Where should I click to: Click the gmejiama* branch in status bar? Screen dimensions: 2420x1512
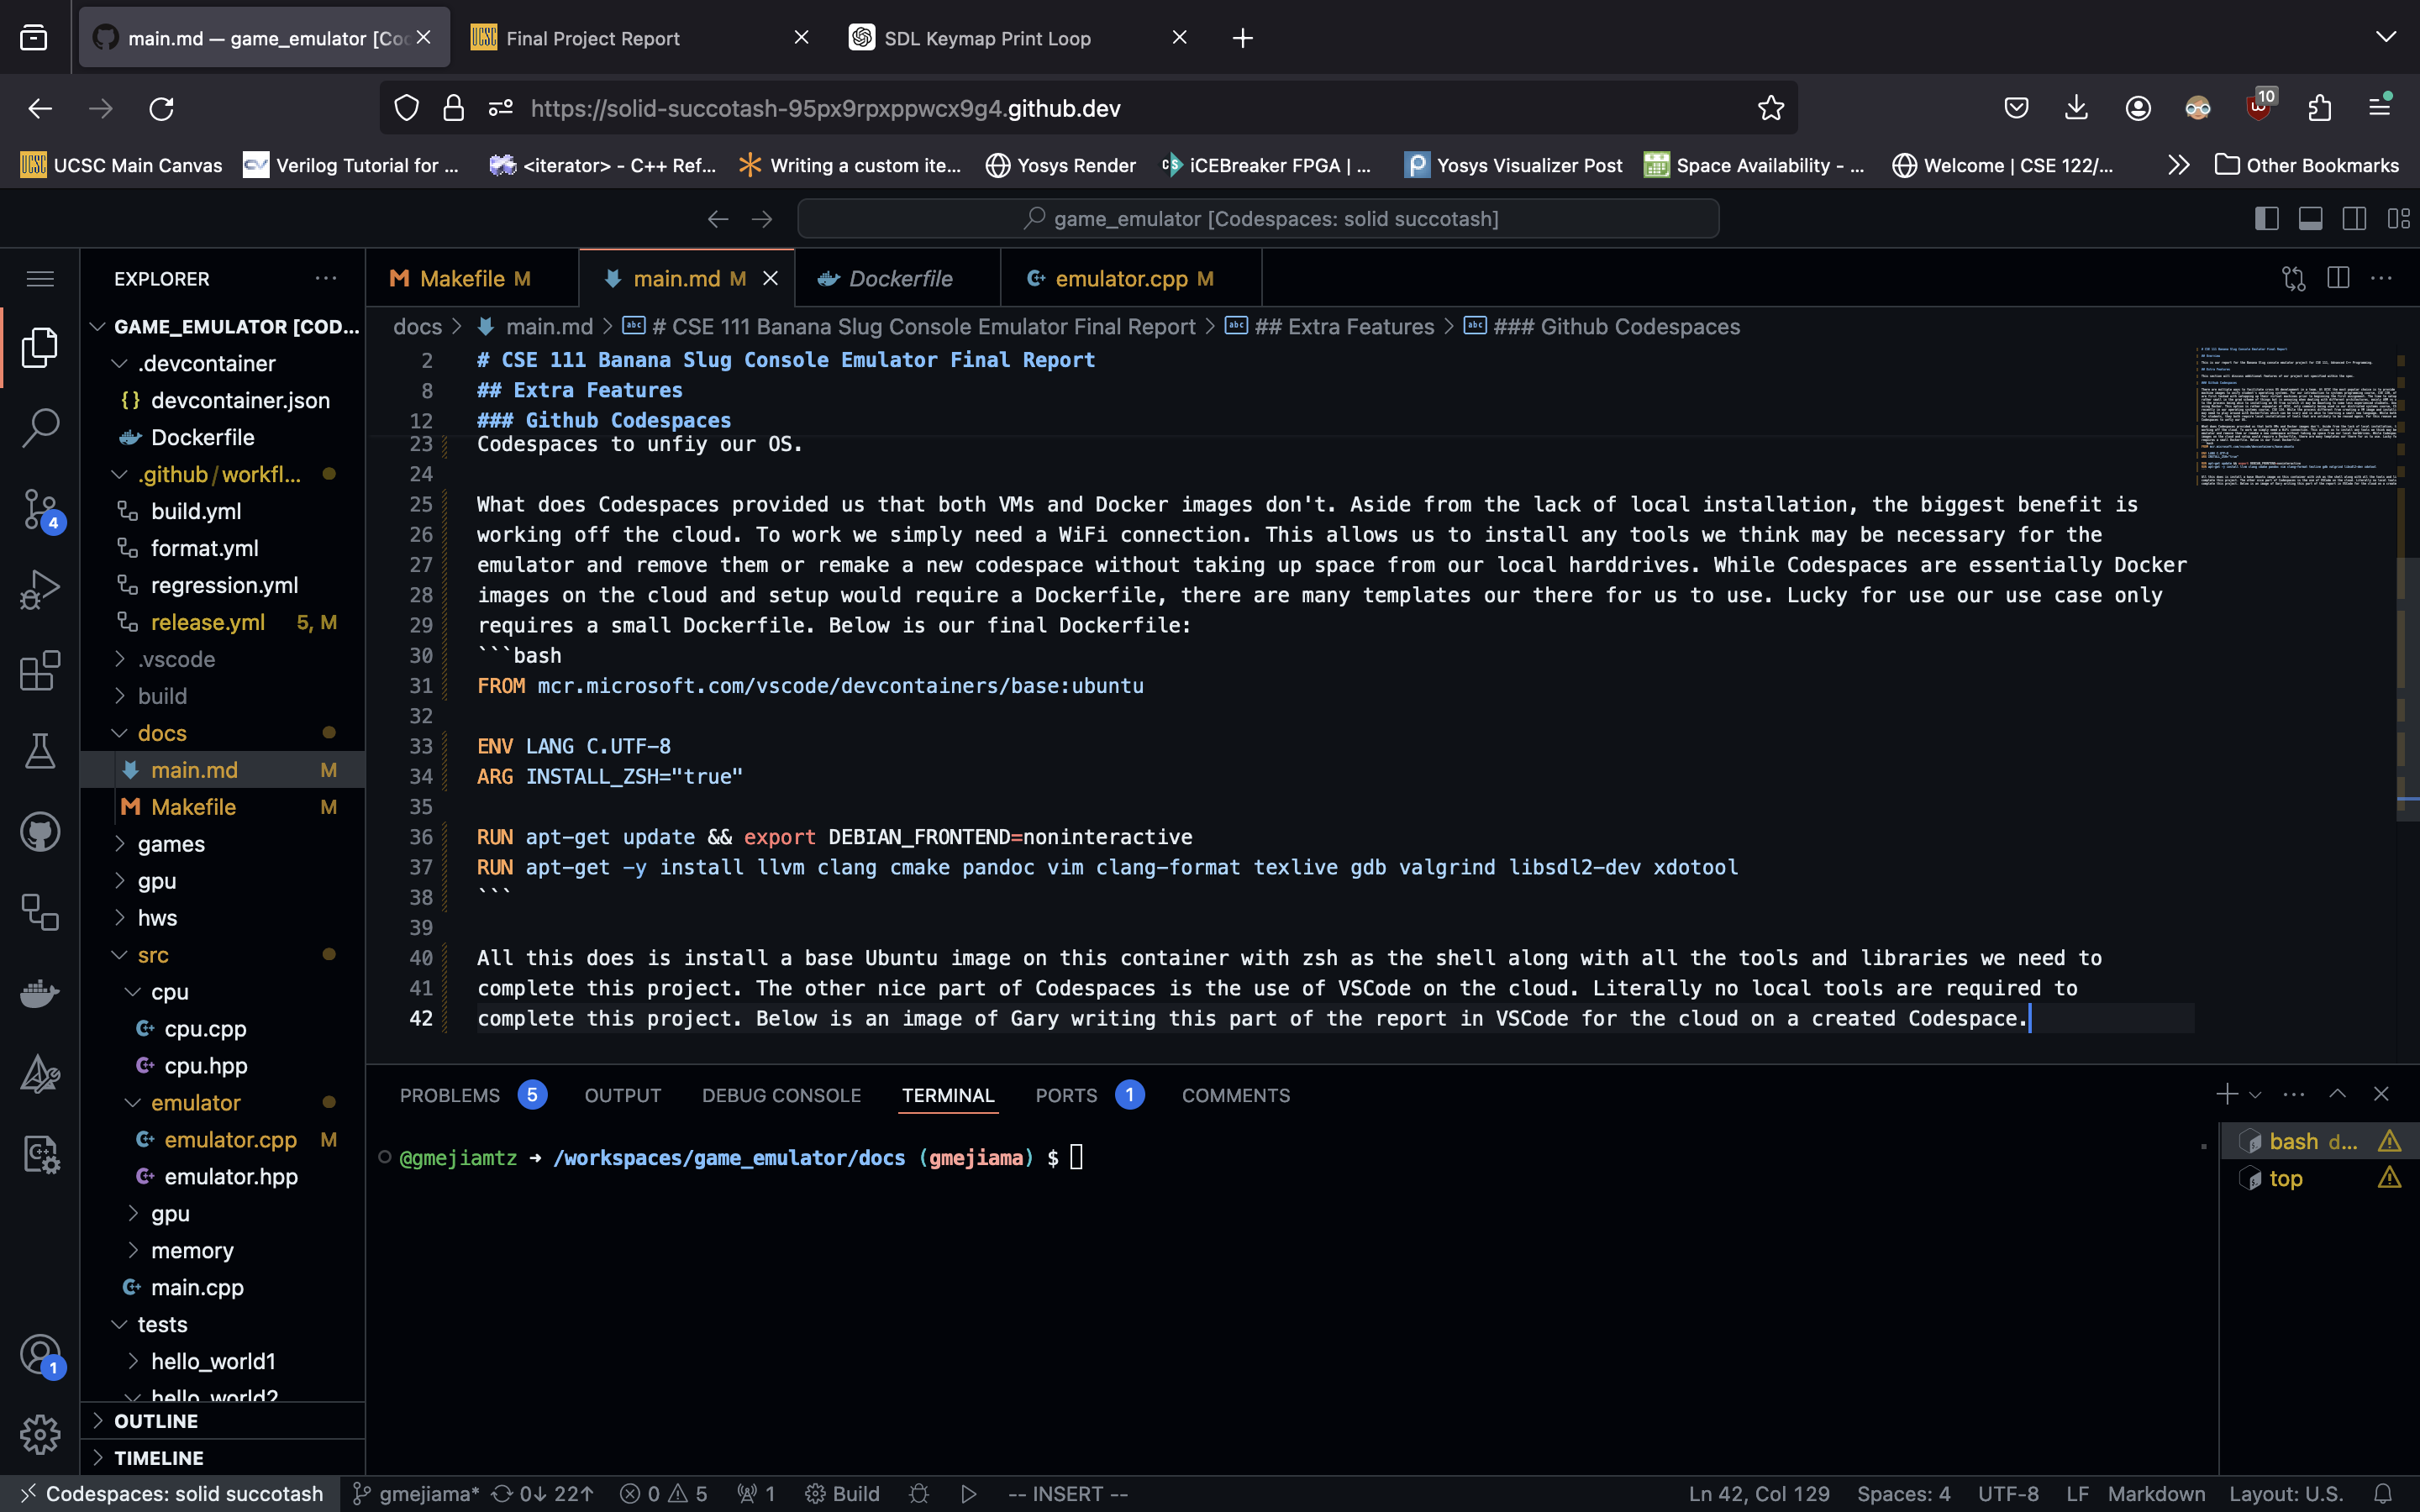tap(416, 1493)
